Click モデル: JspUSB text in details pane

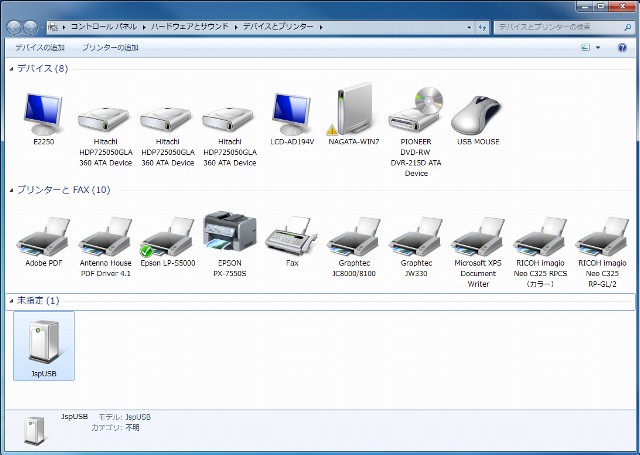(x=124, y=417)
